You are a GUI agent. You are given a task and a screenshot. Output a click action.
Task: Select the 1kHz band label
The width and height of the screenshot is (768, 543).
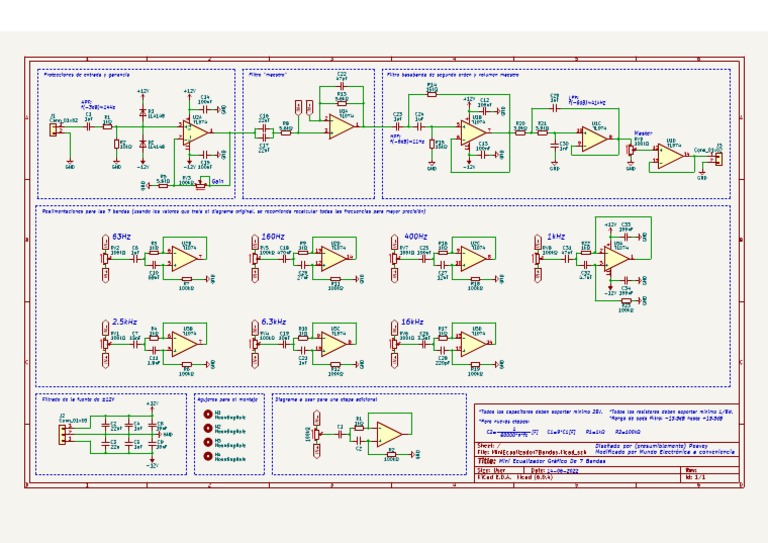(556, 236)
